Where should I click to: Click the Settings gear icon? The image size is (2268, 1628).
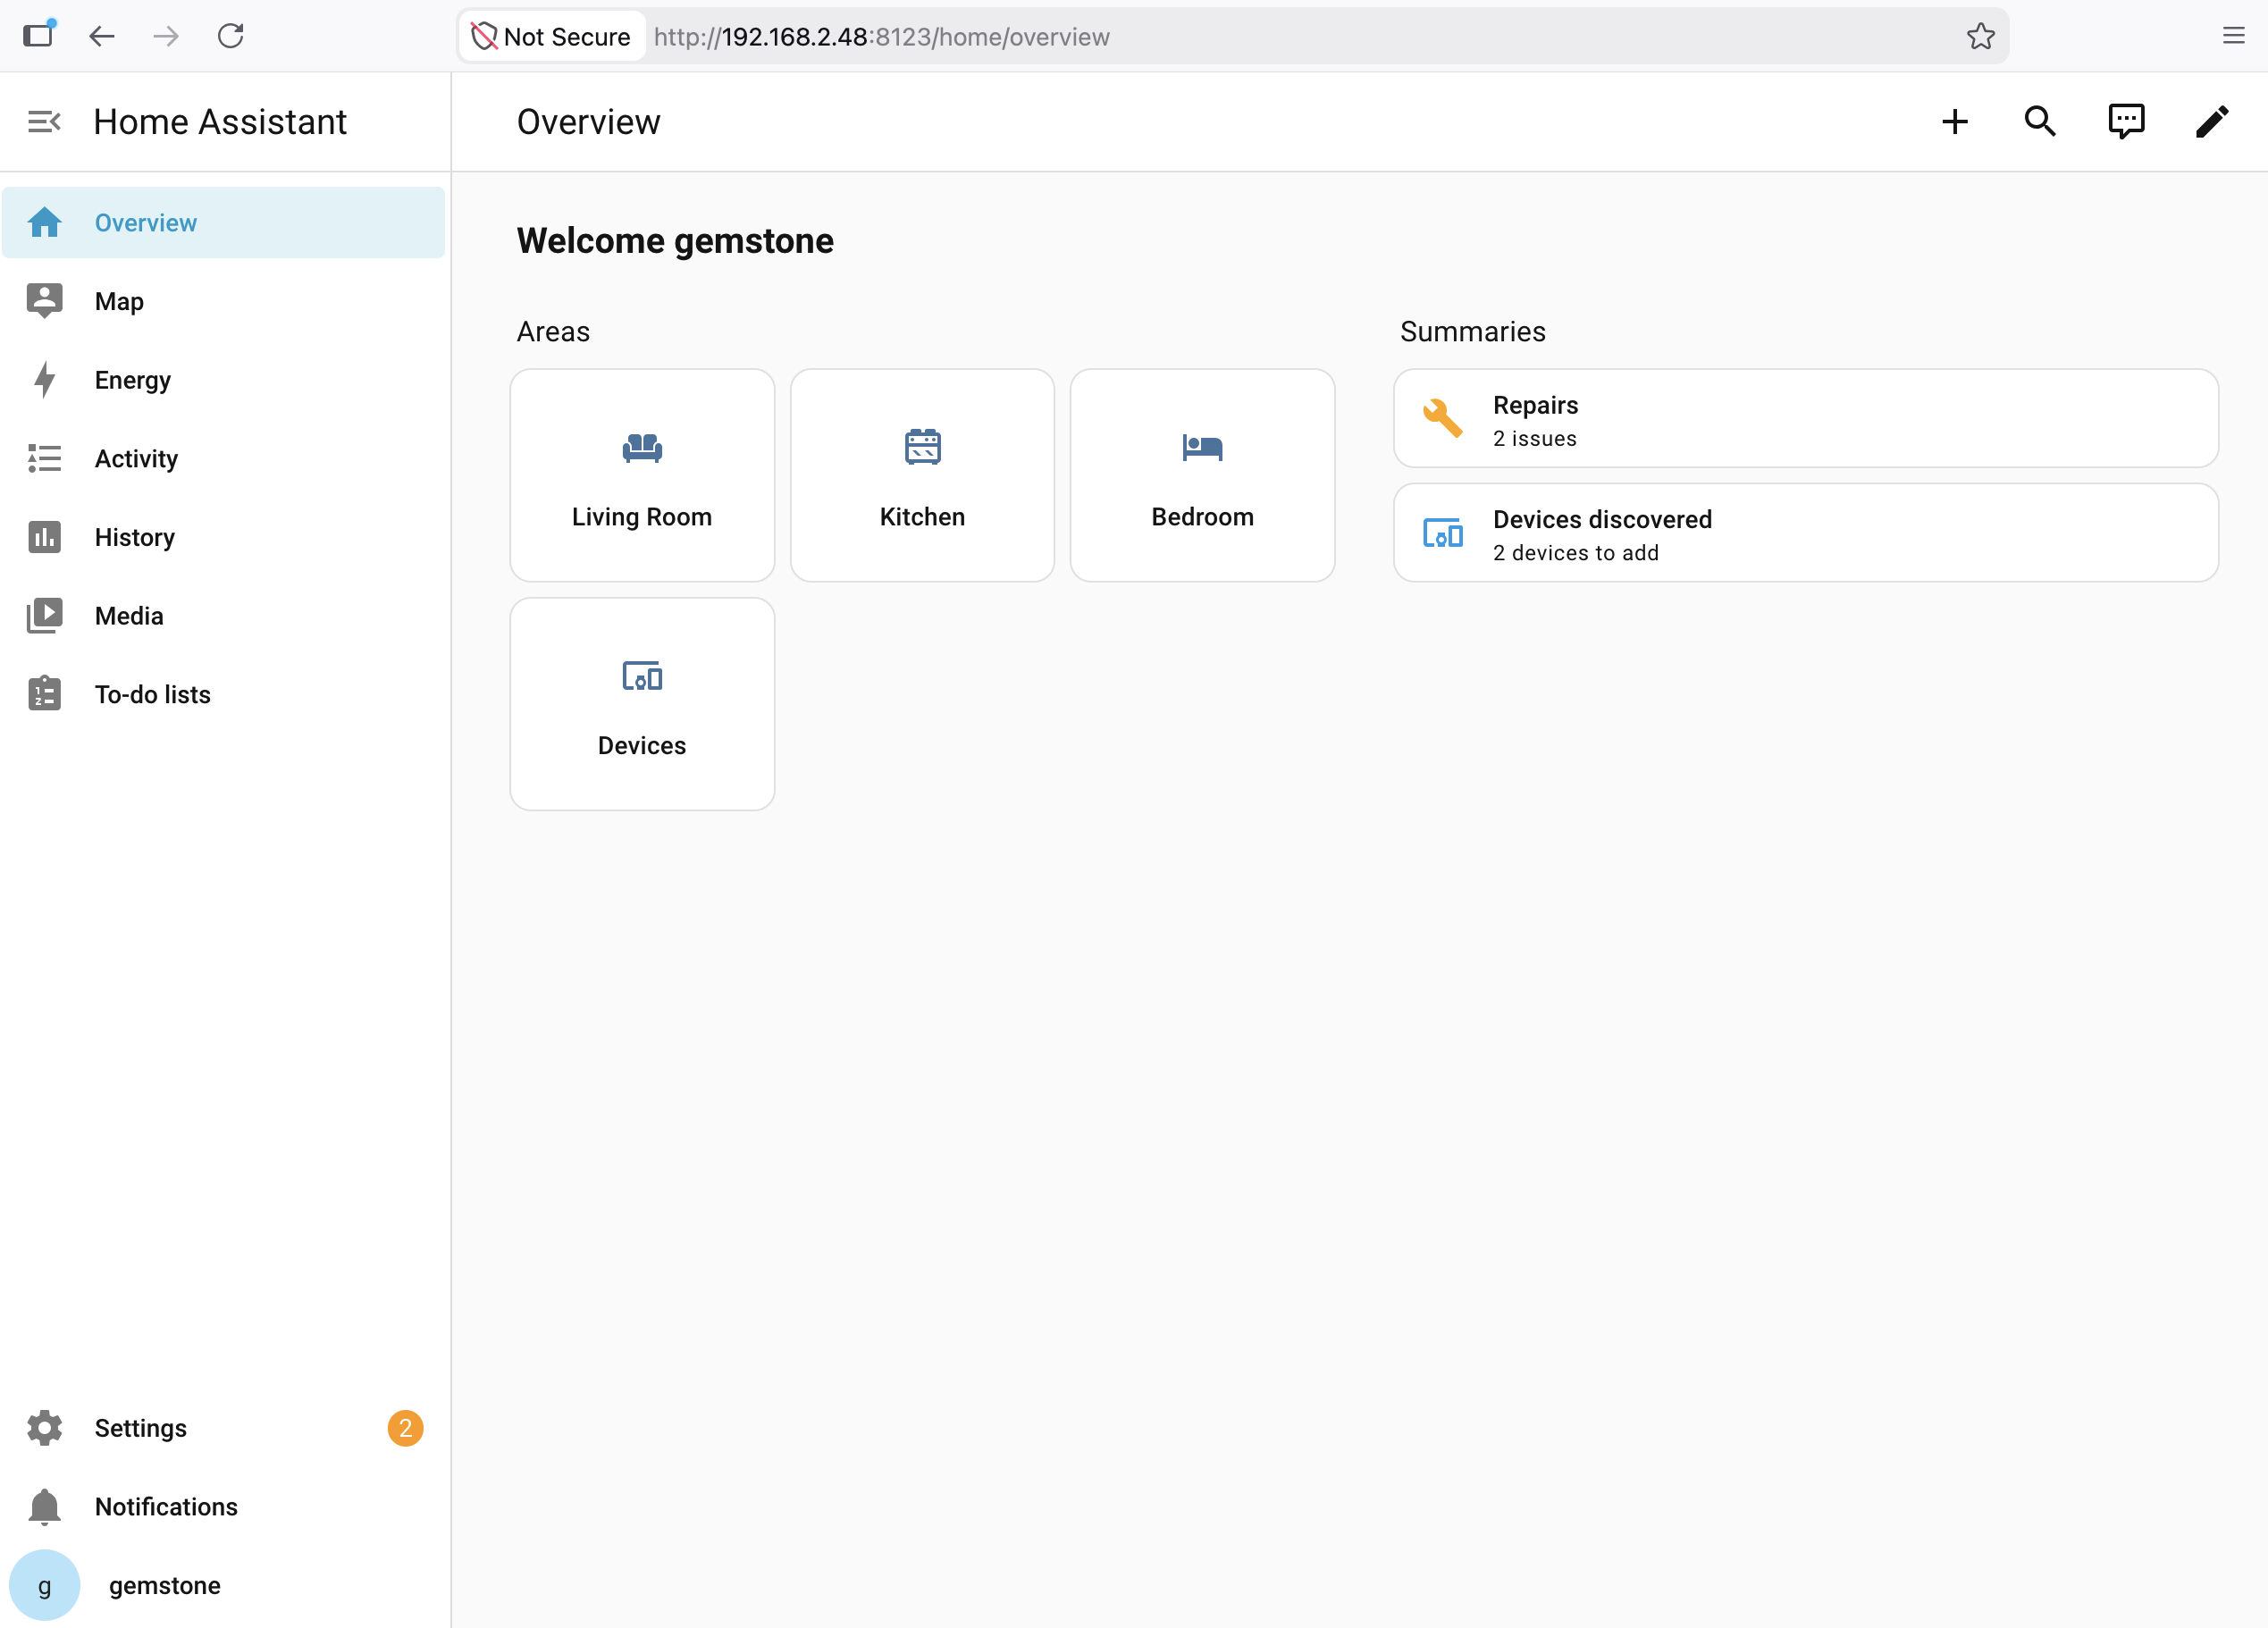click(x=44, y=1428)
